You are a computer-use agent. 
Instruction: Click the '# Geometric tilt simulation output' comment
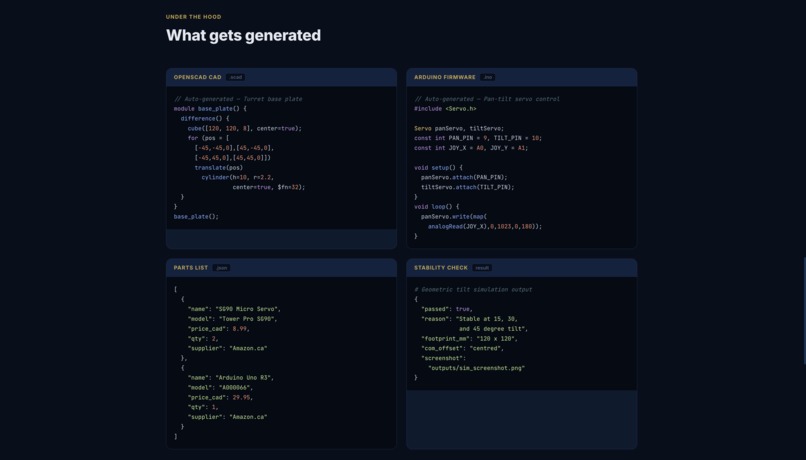[473, 289]
